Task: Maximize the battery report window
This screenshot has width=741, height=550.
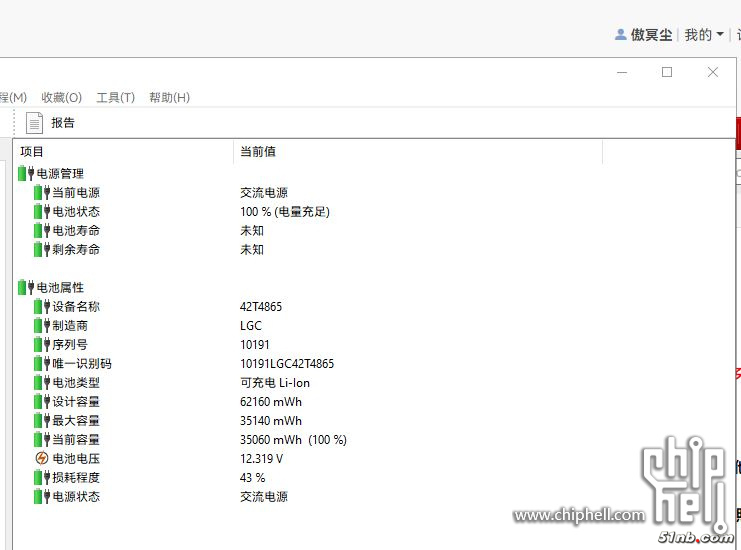Action: pyautogui.click(x=667, y=72)
